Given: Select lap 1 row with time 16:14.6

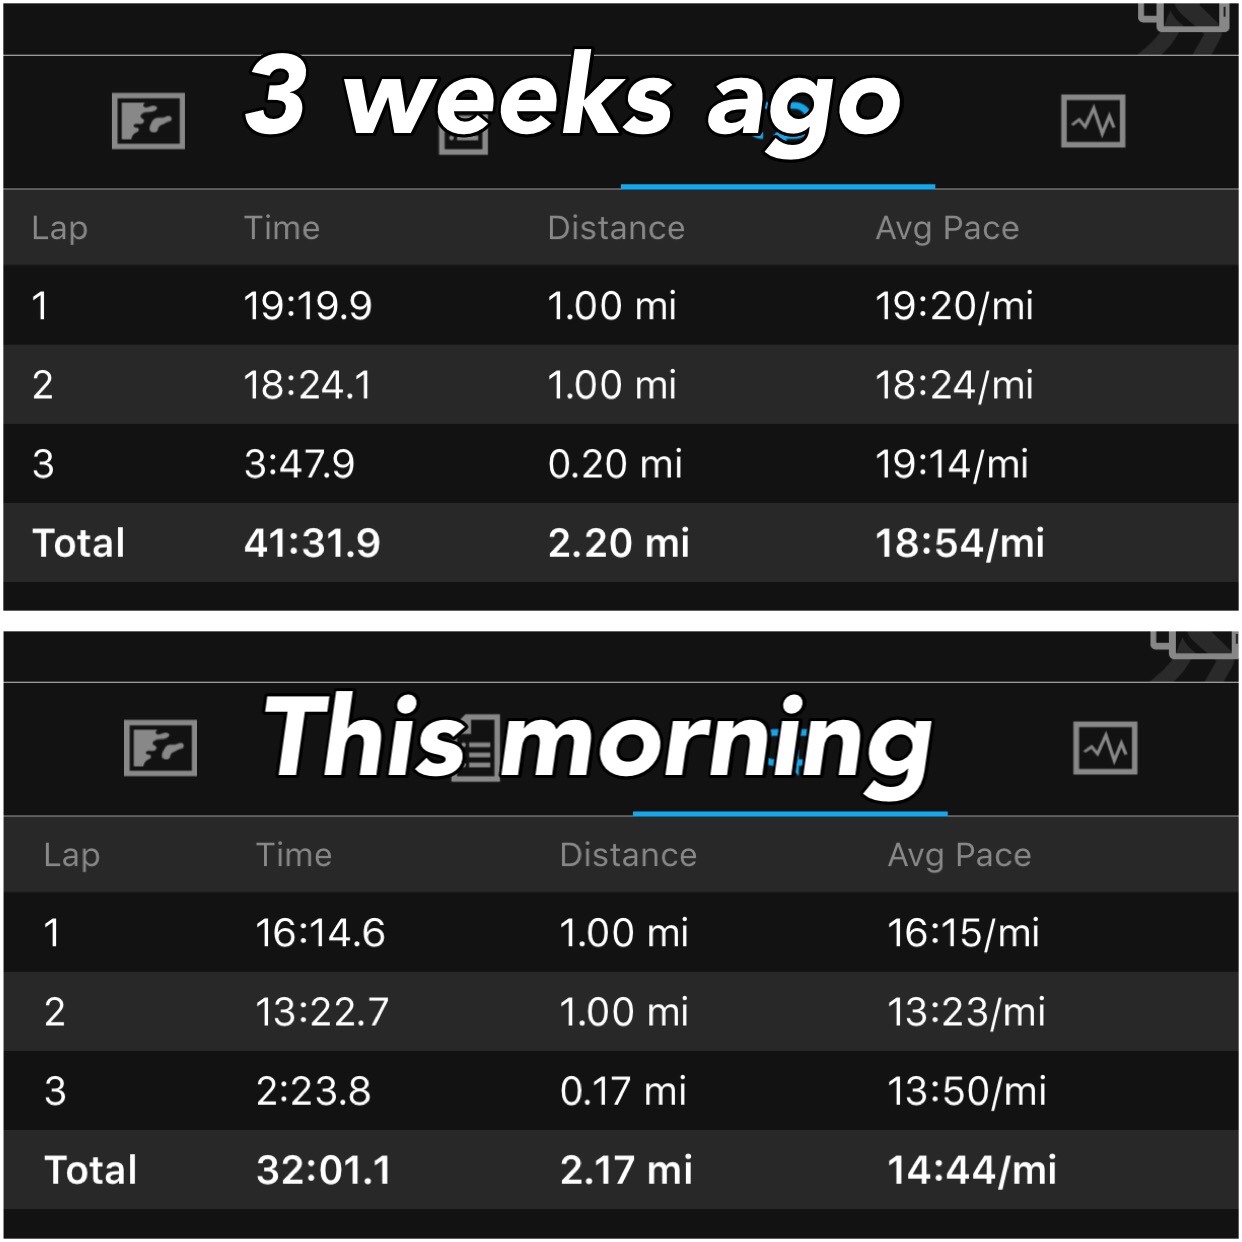Looking at the screenshot, I should click(x=620, y=933).
